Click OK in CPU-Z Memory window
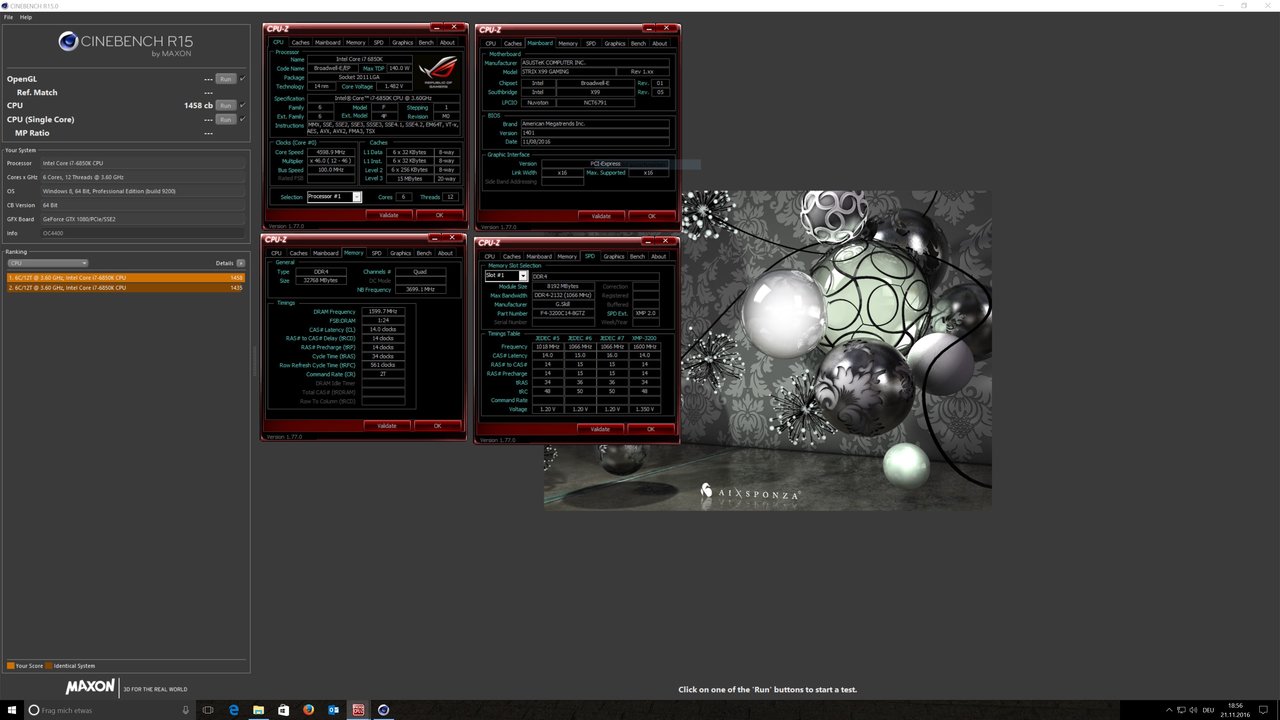 click(x=437, y=426)
